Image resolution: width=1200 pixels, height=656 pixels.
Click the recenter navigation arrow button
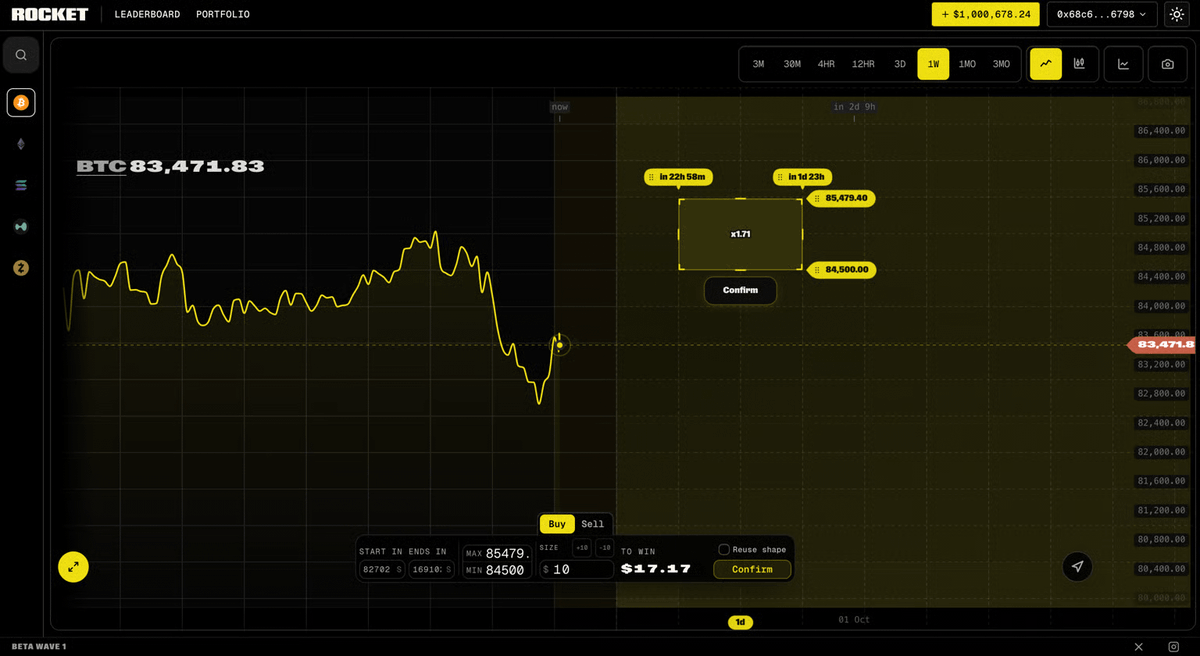tap(1077, 567)
